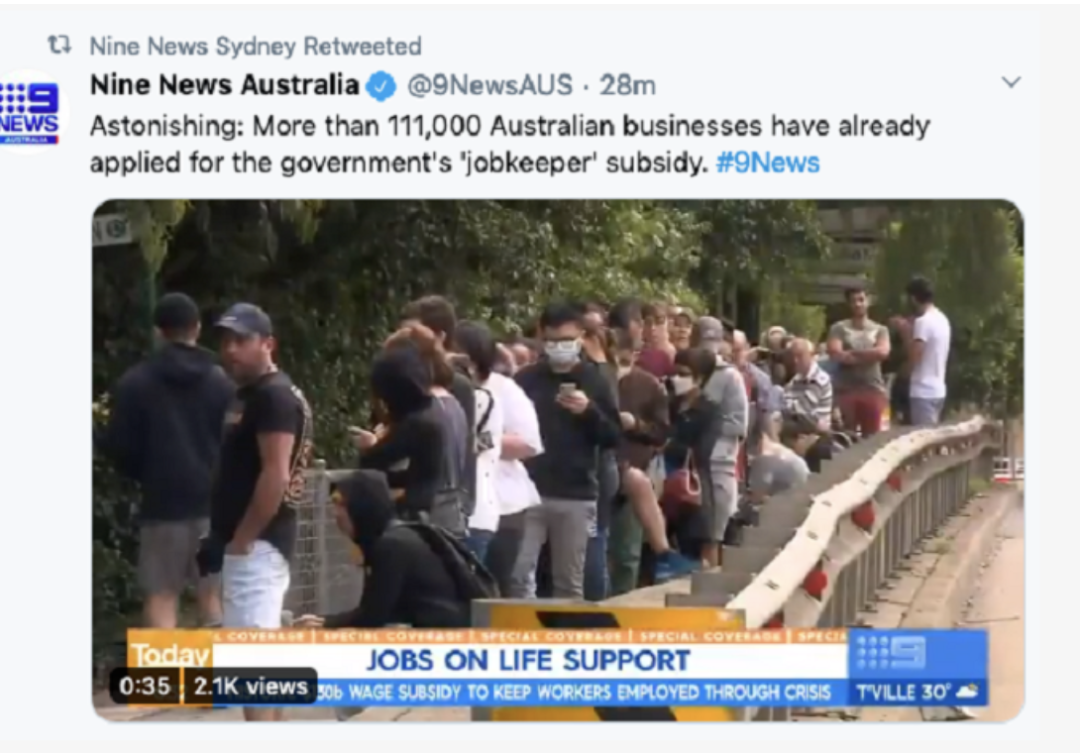Viewport: 1080px width, 753px height.
Task: Click the retweet arrows icon above the tweet
Action: click(x=59, y=45)
